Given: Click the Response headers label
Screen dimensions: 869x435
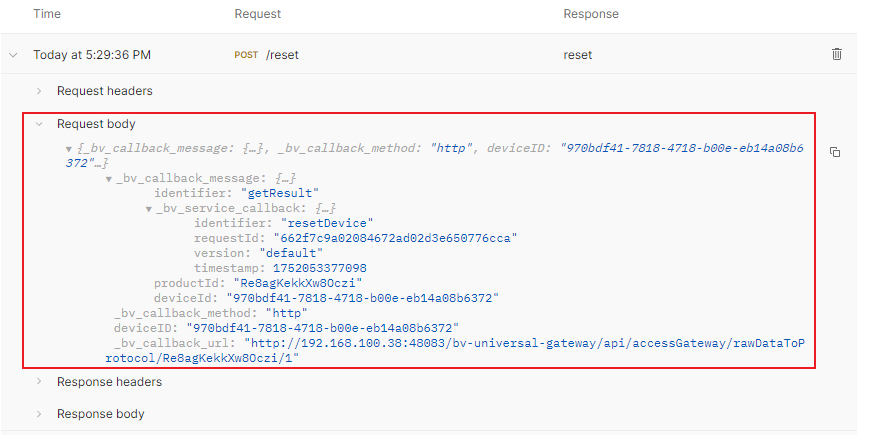Looking at the screenshot, I should 109,382.
